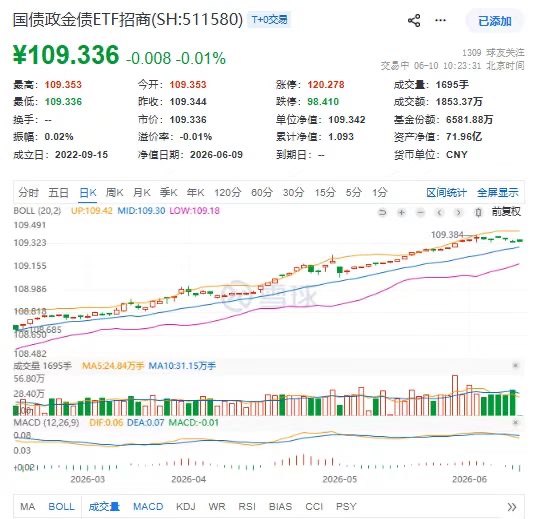Viewport: 537px width, 519px height.
Task: Click the 单位净值 value 109.342
Action: pos(347,120)
